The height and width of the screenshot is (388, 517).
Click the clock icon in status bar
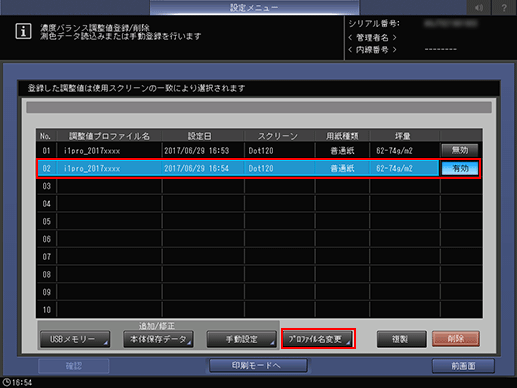(x=6, y=382)
